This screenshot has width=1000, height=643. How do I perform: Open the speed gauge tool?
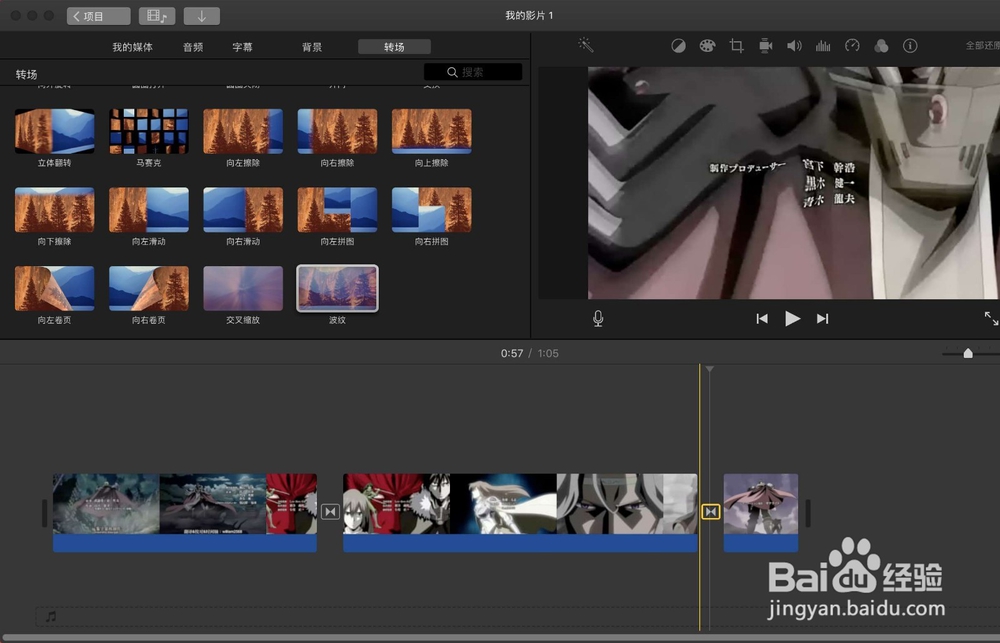click(x=852, y=46)
